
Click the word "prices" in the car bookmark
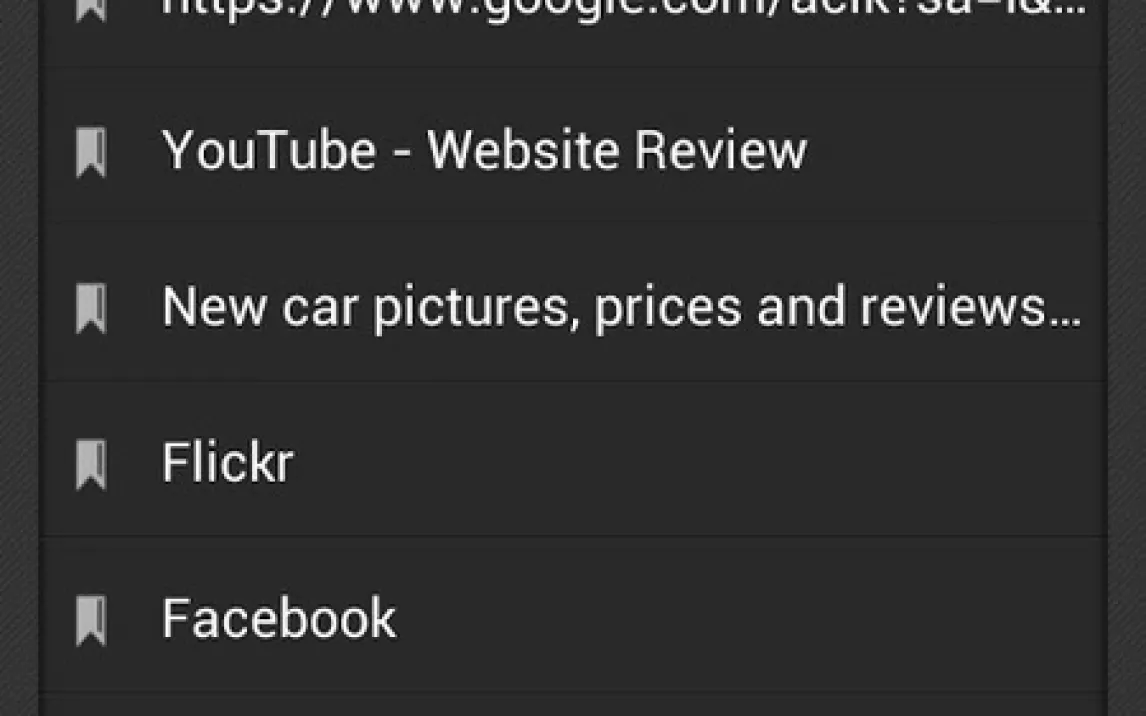[x=668, y=309]
